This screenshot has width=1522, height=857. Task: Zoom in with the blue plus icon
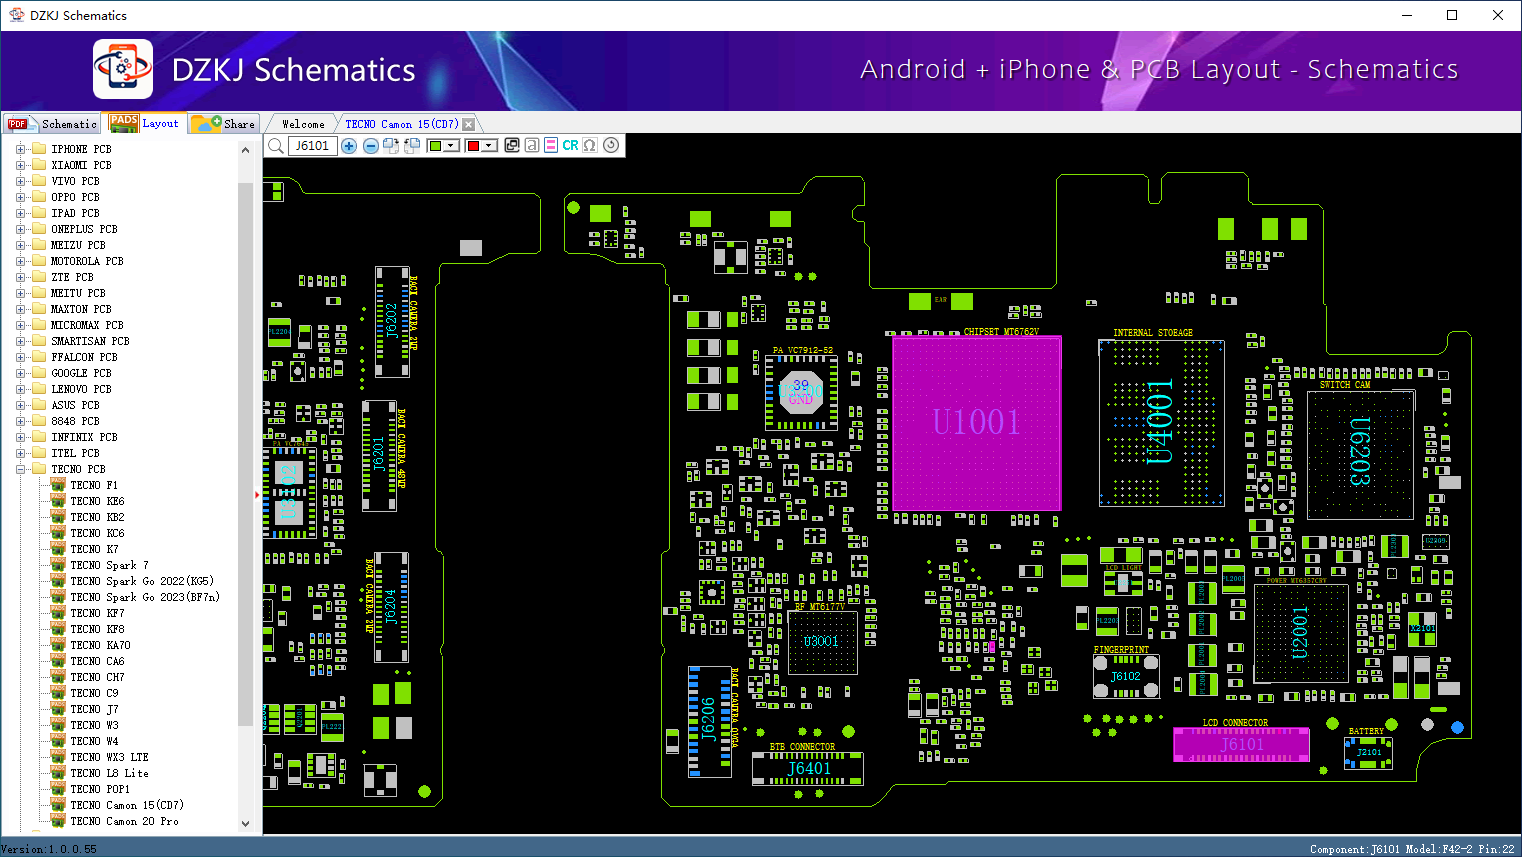coord(349,146)
